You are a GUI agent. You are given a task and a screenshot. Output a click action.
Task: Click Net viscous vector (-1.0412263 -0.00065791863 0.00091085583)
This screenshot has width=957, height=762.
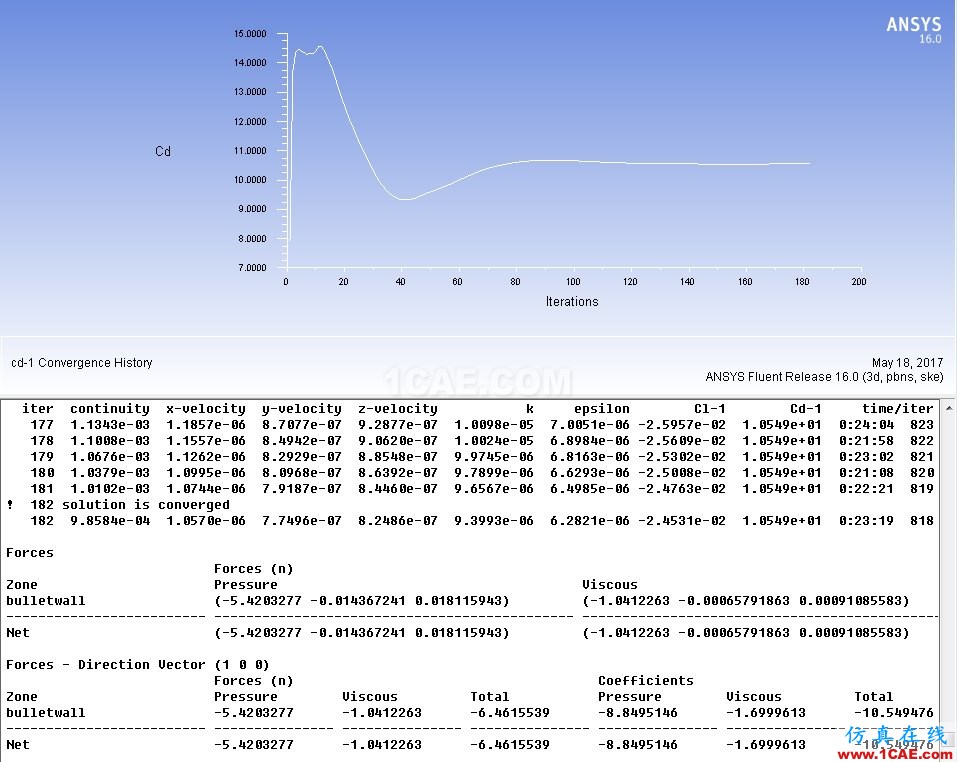pyautogui.click(x=746, y=633)
